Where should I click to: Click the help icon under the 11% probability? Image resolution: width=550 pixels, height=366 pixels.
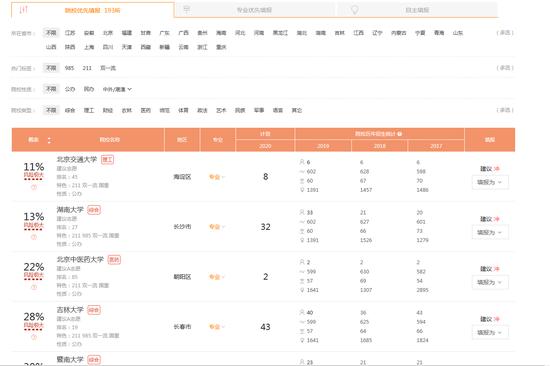tap(34, 187)
